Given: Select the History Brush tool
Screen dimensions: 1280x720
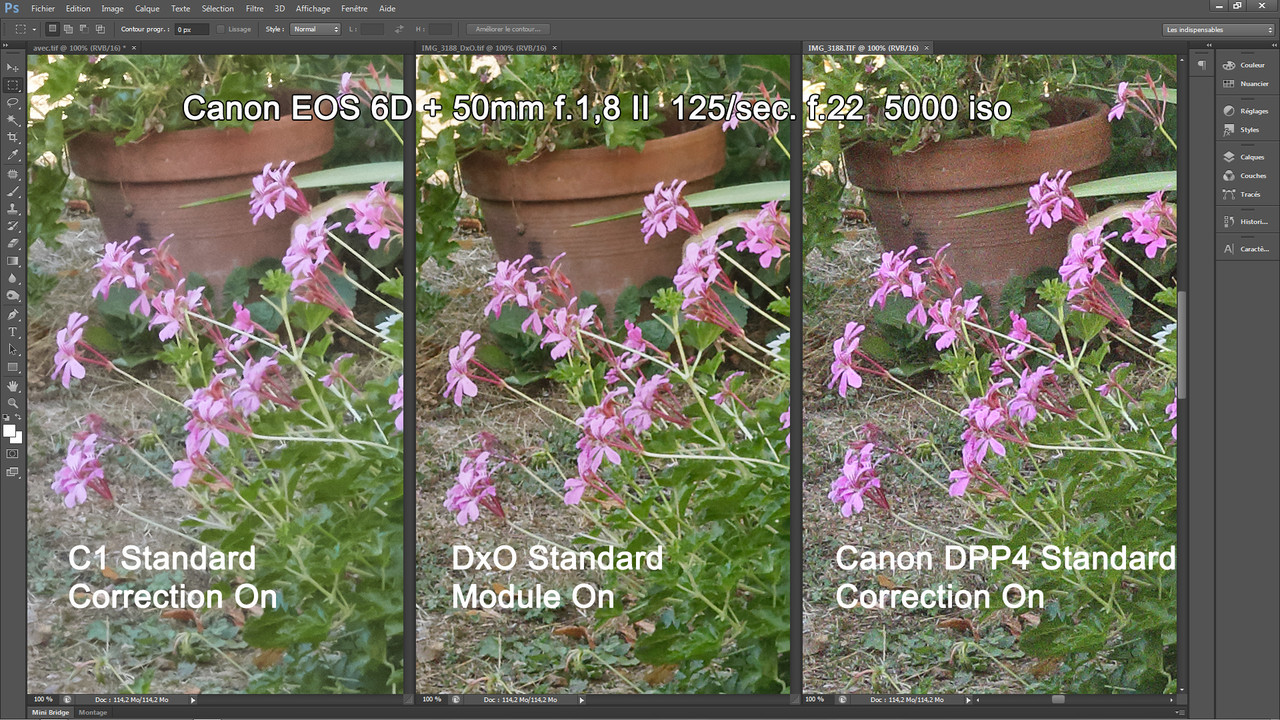Looking at the screenshot, I should 13,226.
